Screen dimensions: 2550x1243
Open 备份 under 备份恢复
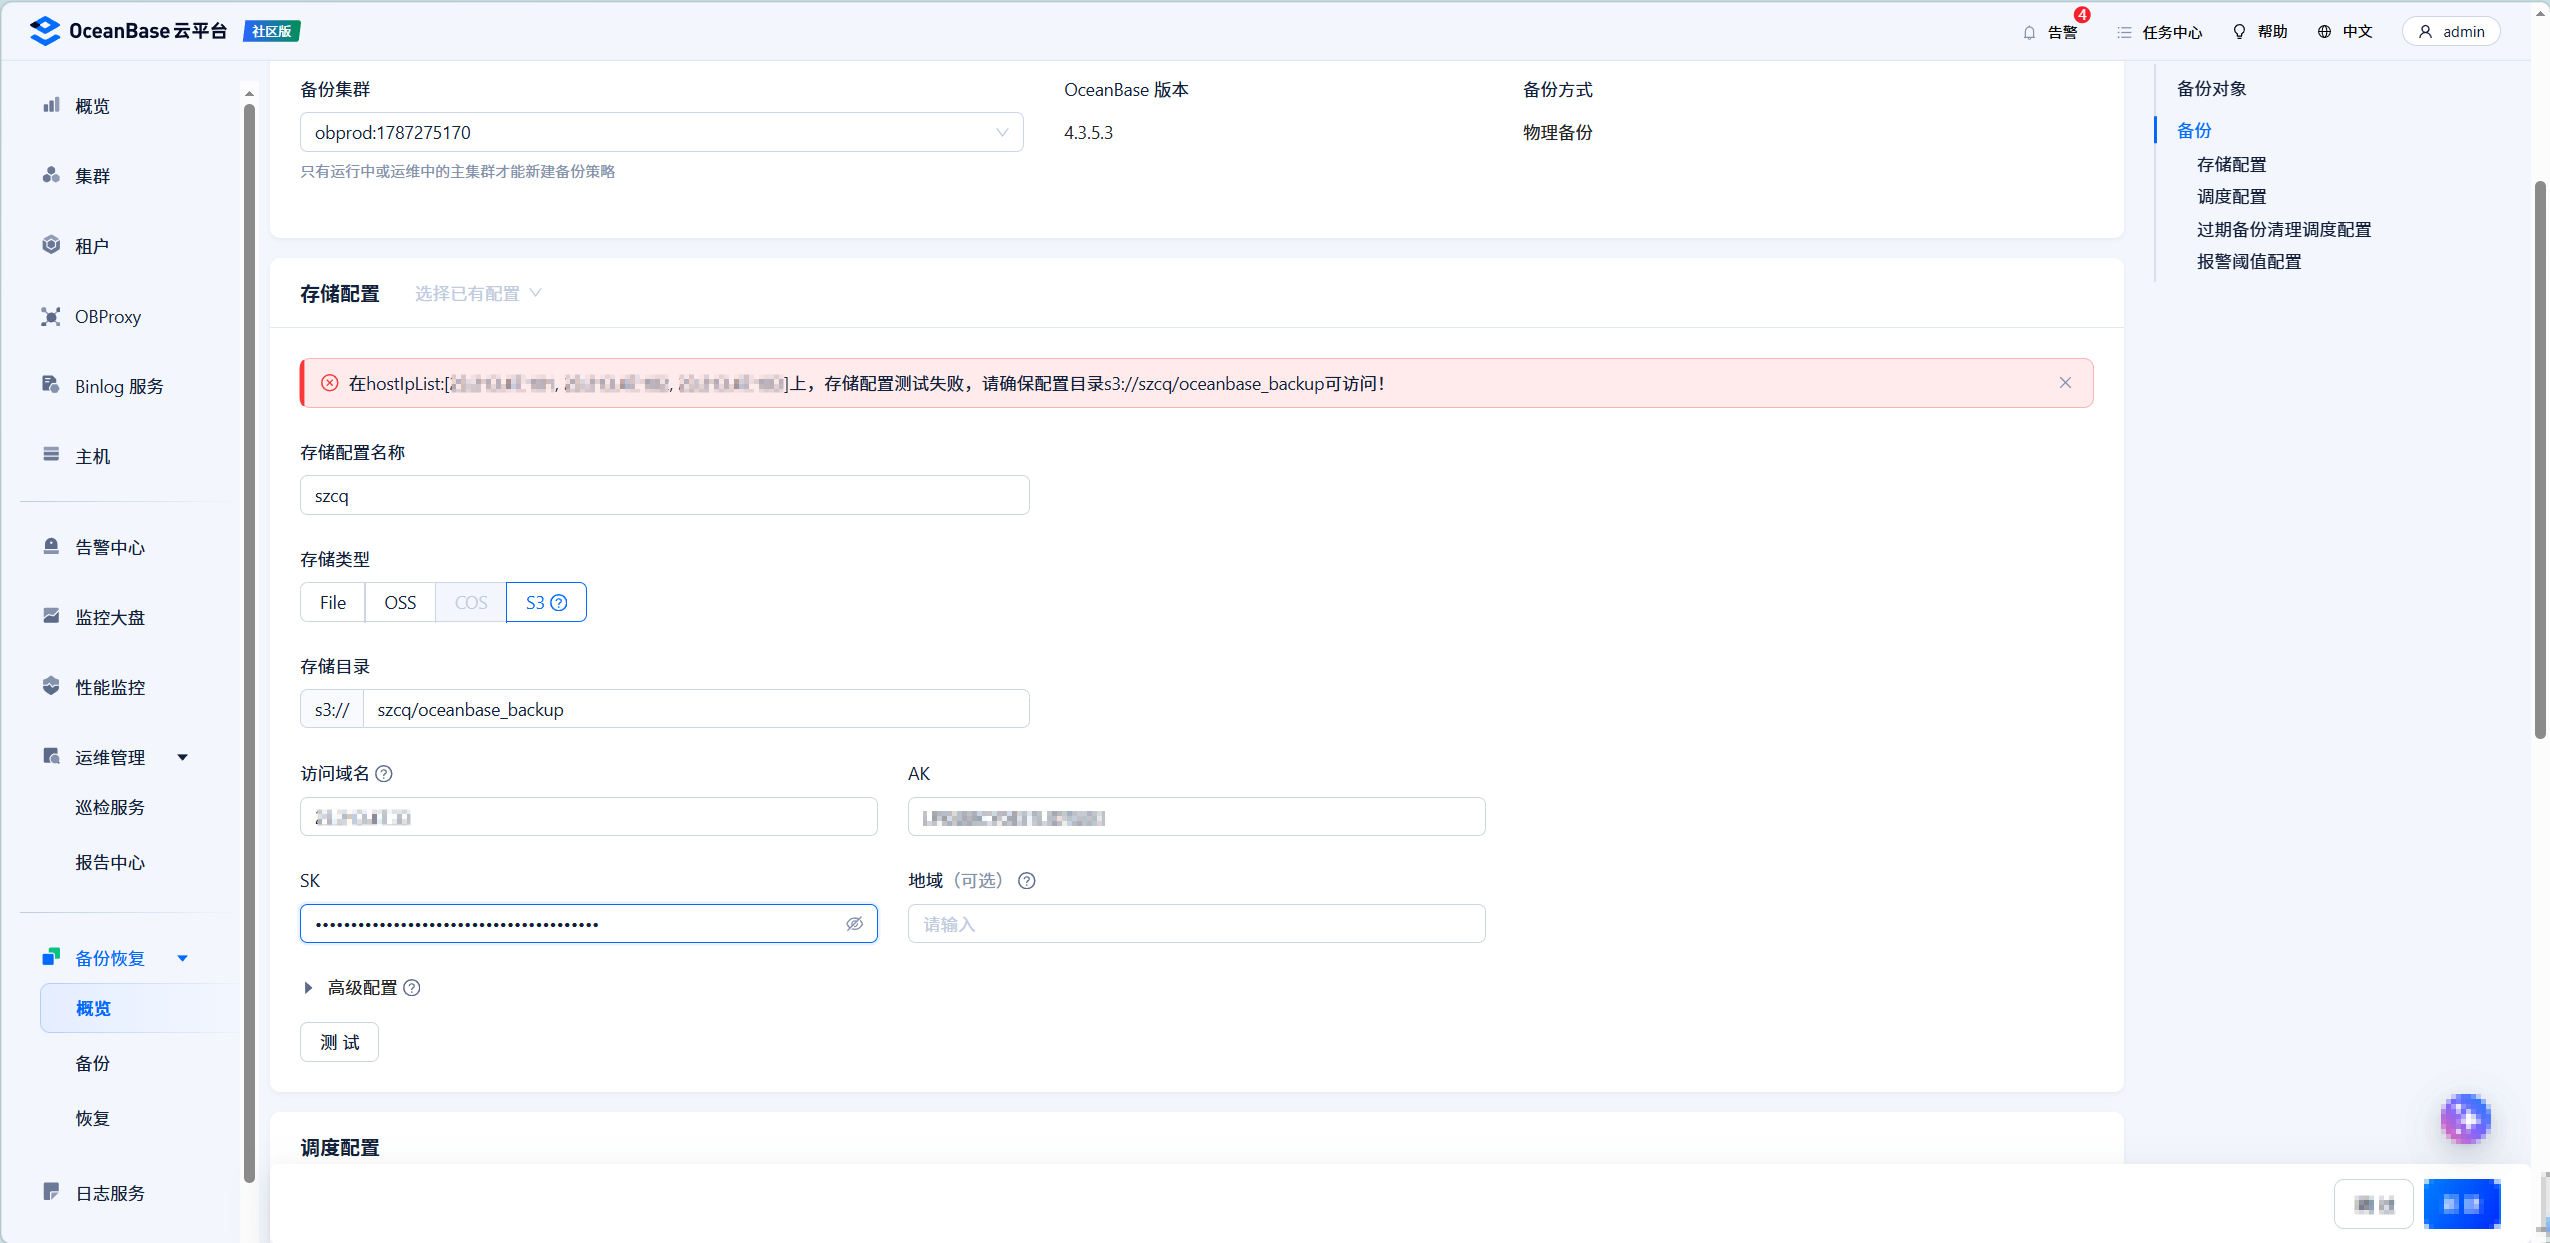[93, 1063]
